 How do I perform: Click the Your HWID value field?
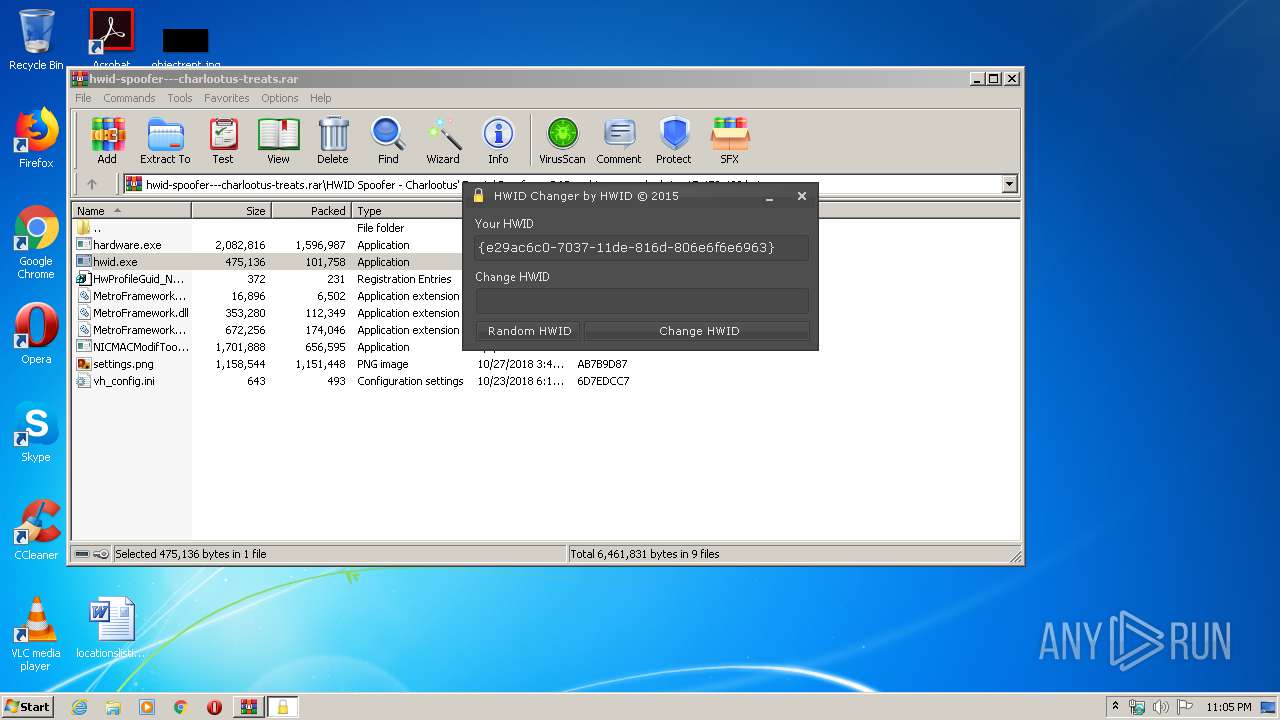pyautogui.click(x=642, y=247)
